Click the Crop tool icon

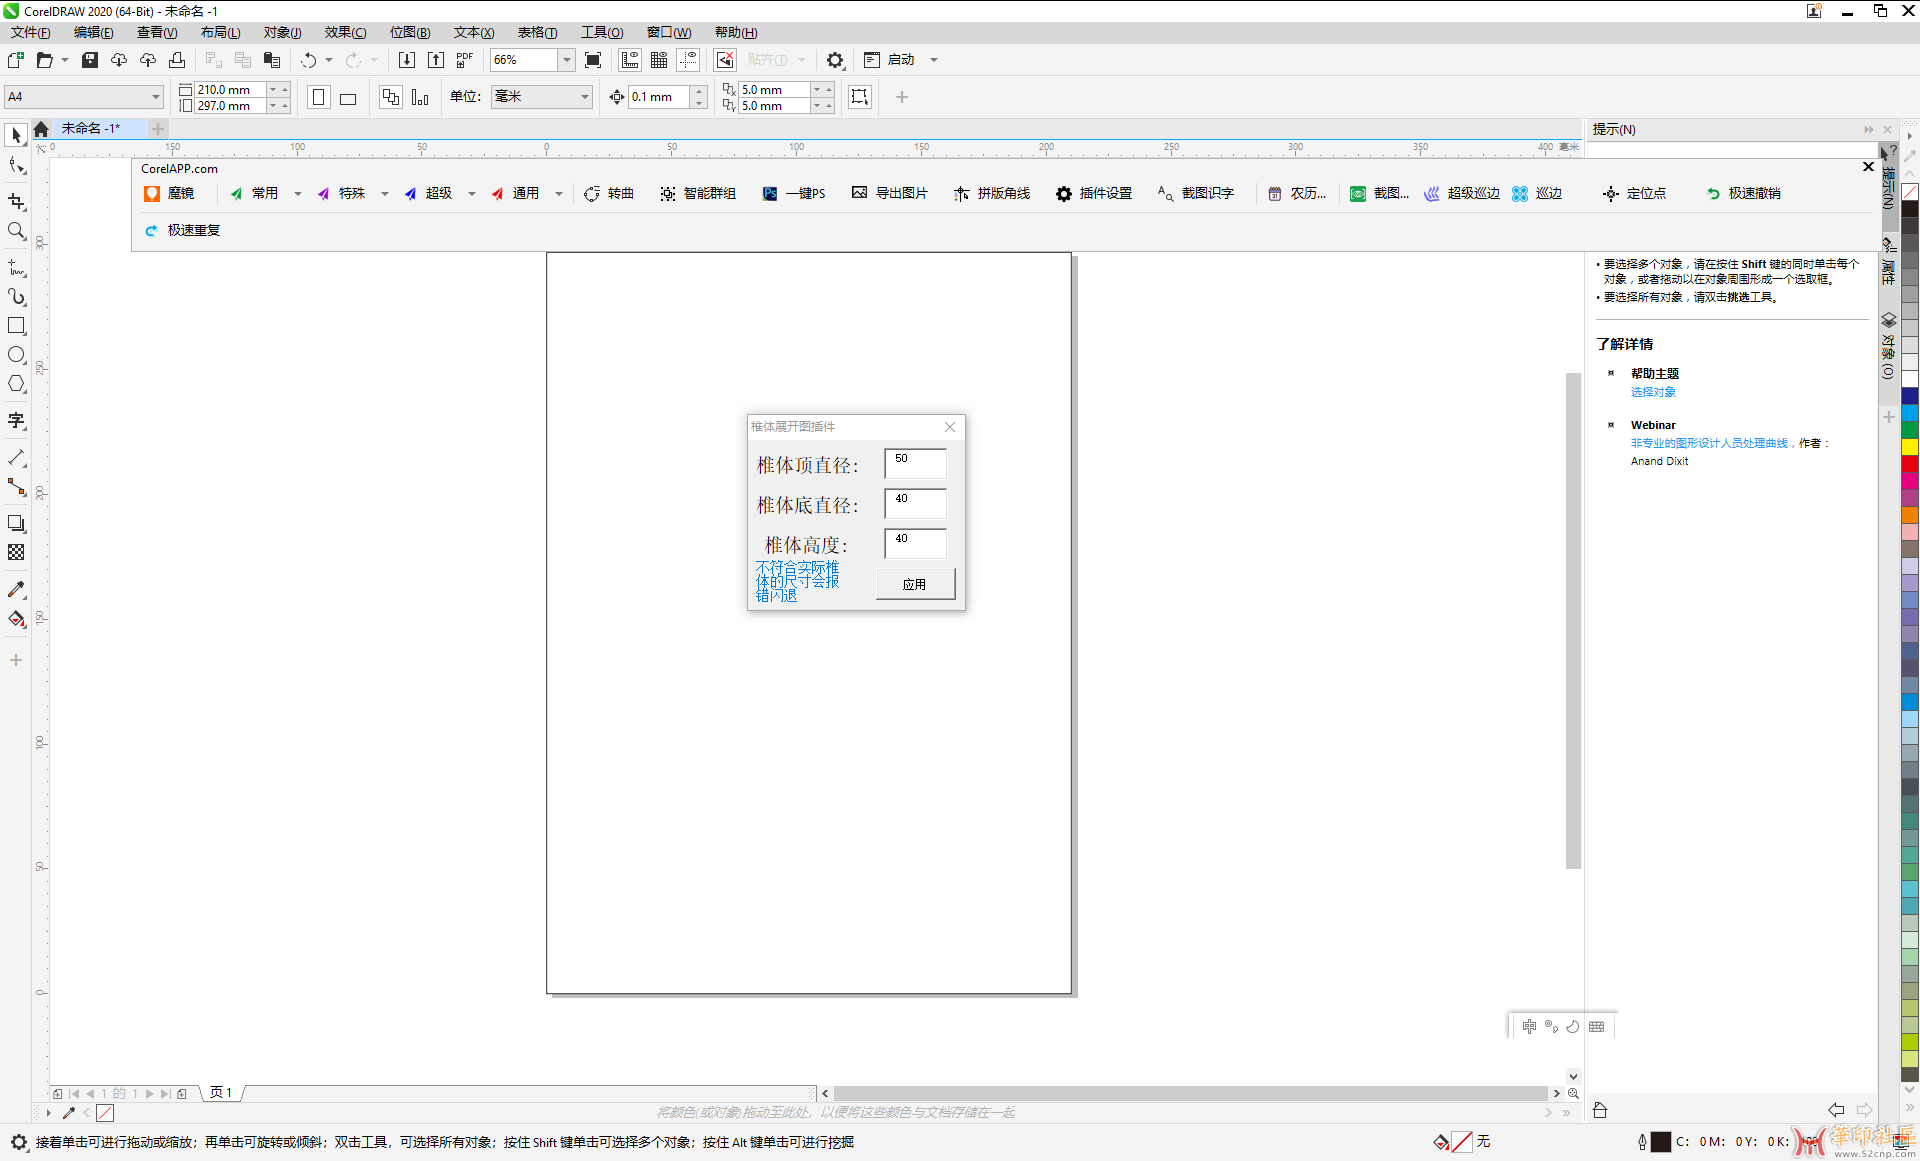[x=16, y=202]
